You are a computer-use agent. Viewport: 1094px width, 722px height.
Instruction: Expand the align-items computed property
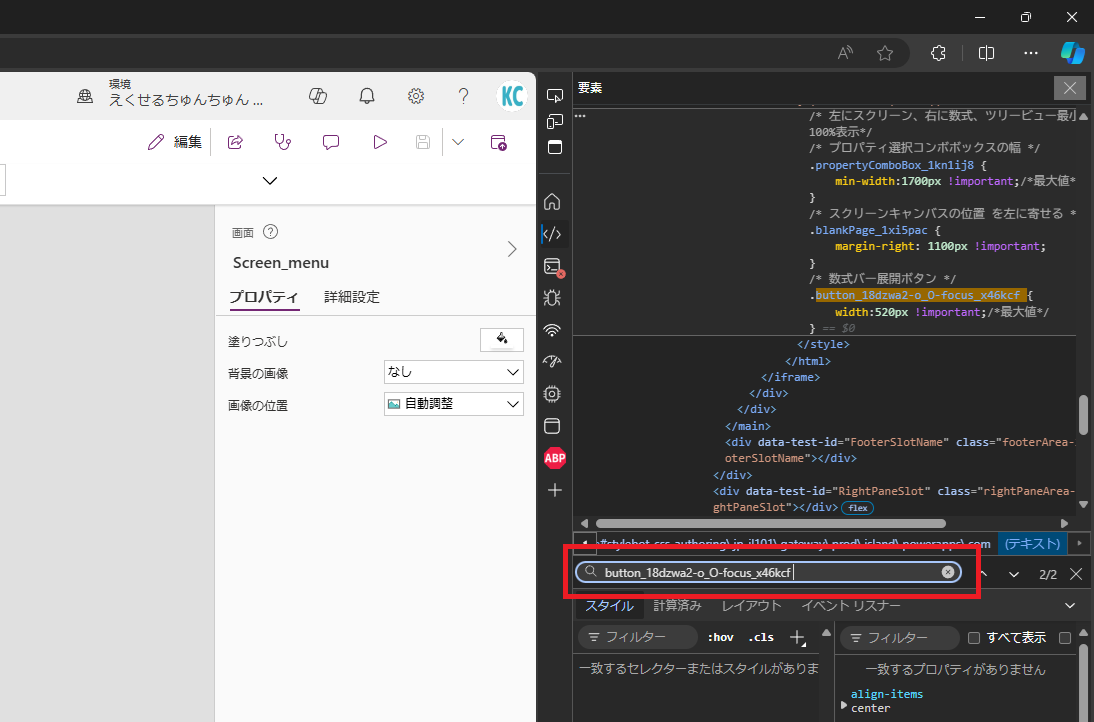coord(844,705)
